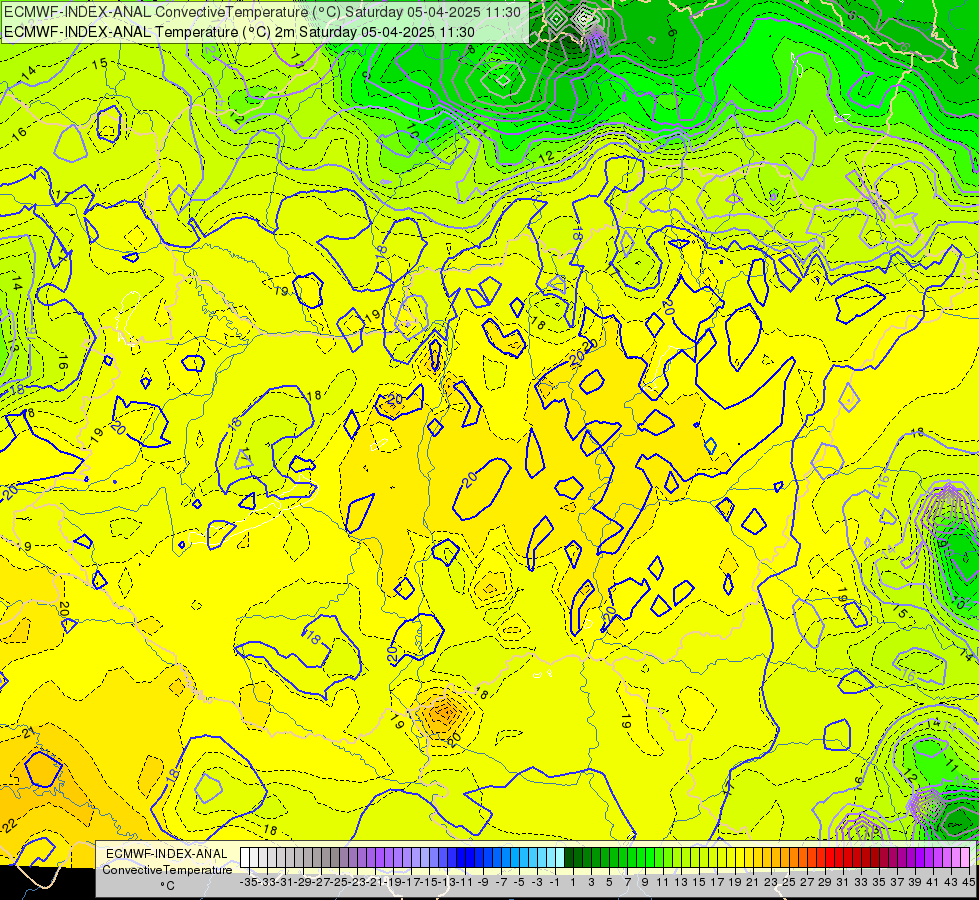
Task: Click legend scale value 35
Action: tap(878, 882)
